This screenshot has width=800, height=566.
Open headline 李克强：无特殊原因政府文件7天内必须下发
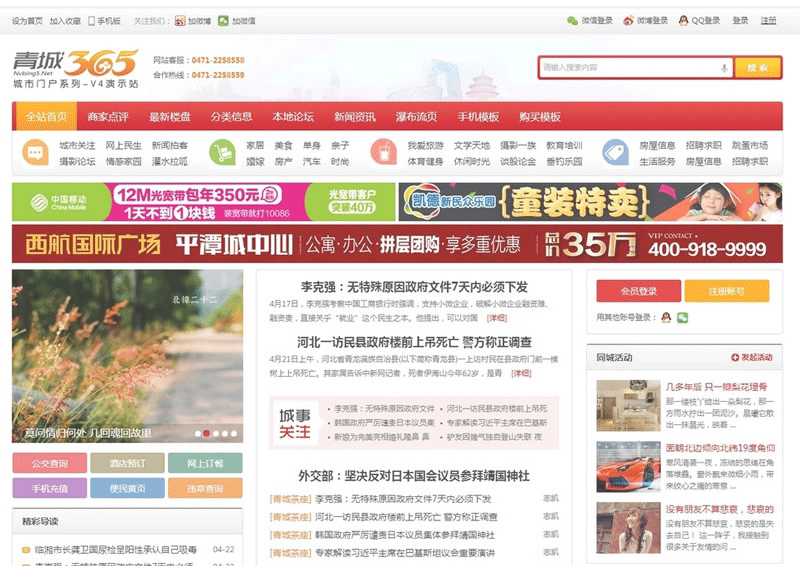point(414,287)
